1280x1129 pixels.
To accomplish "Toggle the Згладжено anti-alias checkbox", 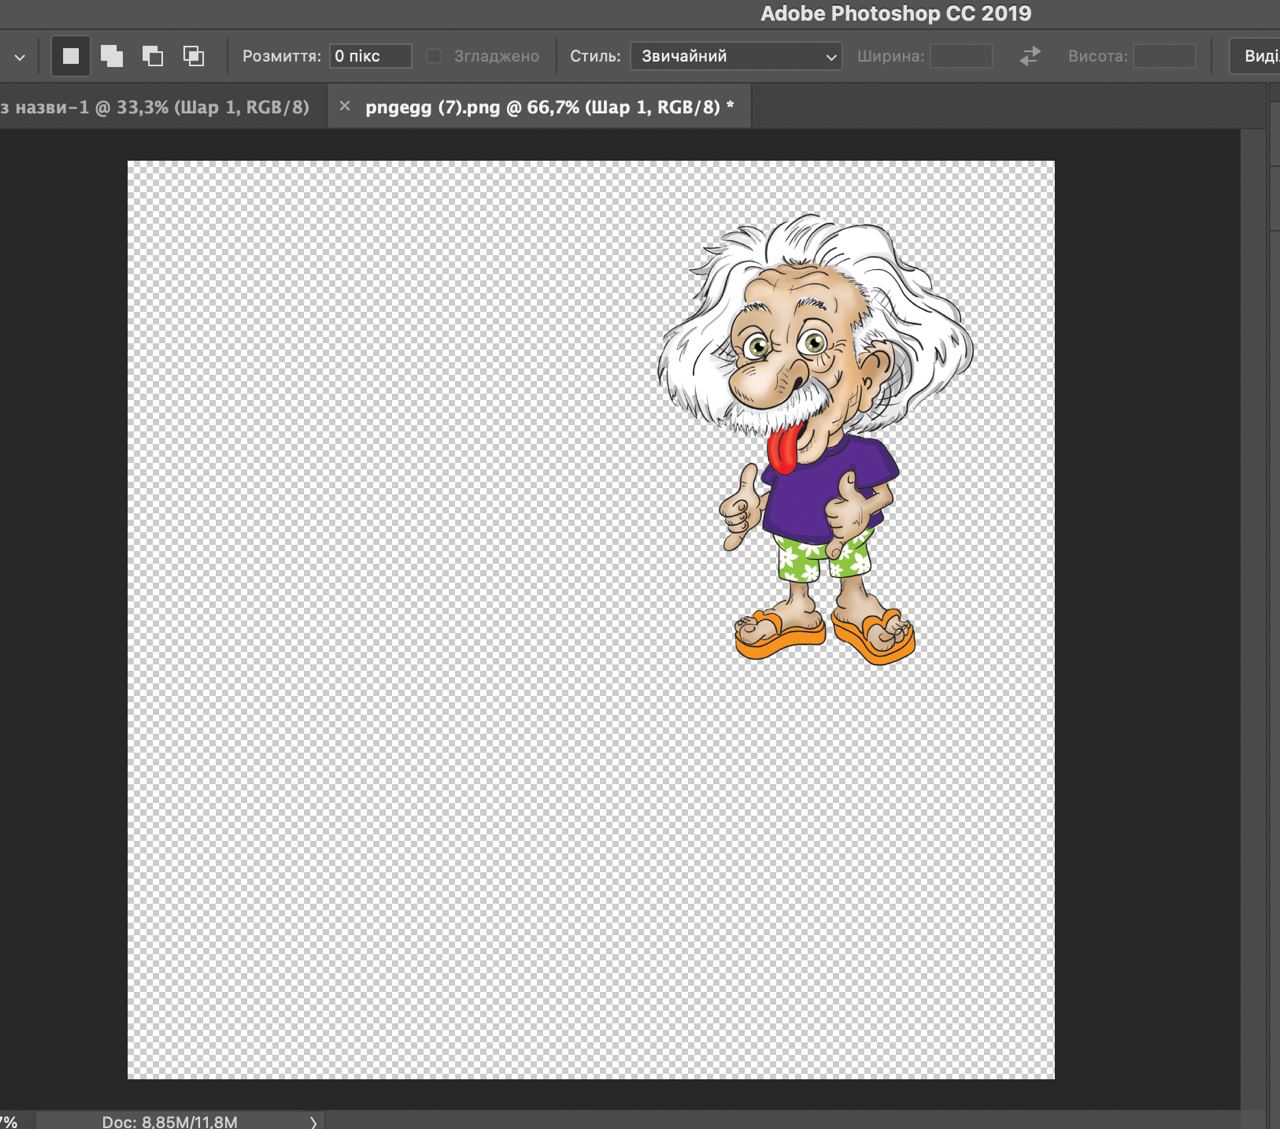I will pos(434,56).
